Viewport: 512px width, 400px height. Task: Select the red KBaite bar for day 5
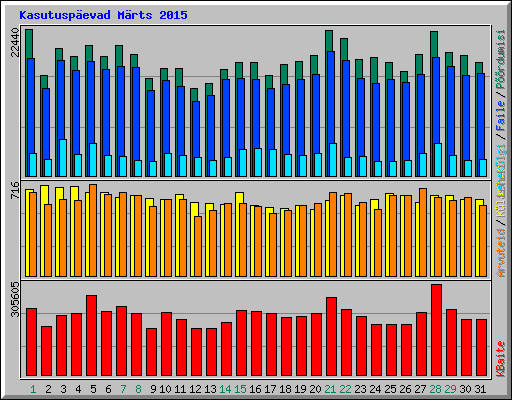click(91, 335)
